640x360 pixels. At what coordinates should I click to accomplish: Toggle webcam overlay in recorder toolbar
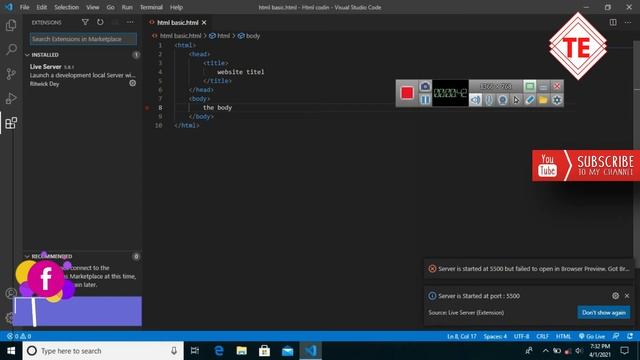pyautogui.click(x=502, y=100)
